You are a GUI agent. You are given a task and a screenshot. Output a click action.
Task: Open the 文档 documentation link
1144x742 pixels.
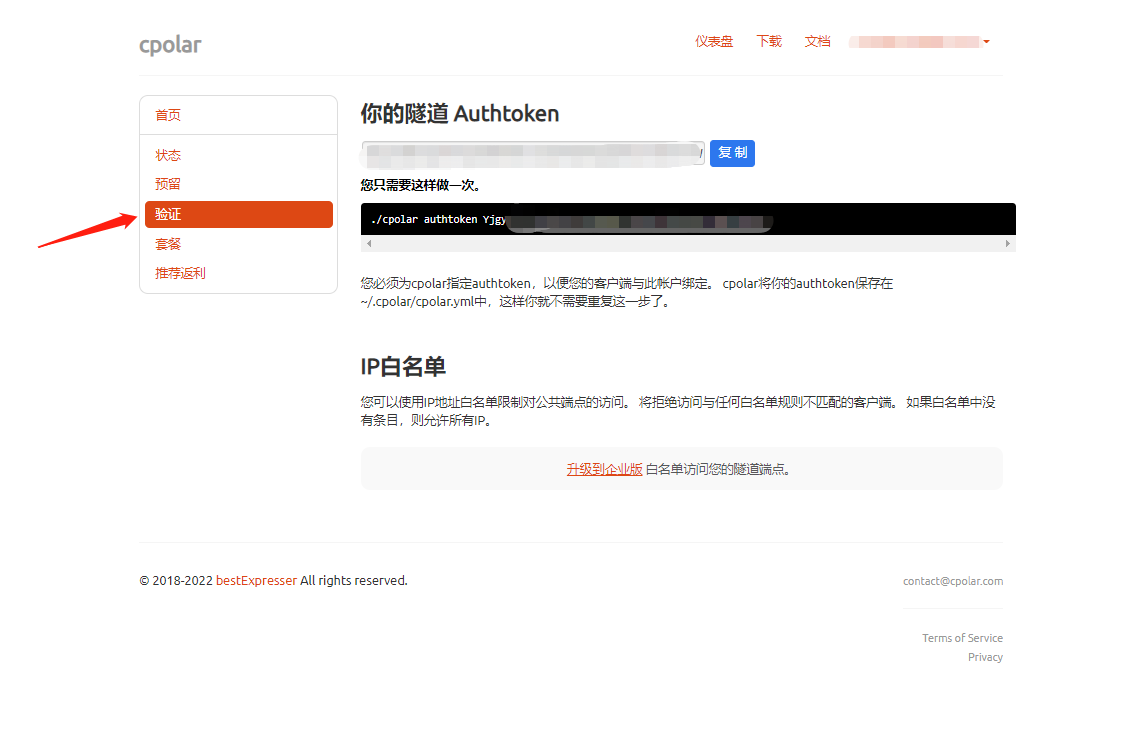817,42
